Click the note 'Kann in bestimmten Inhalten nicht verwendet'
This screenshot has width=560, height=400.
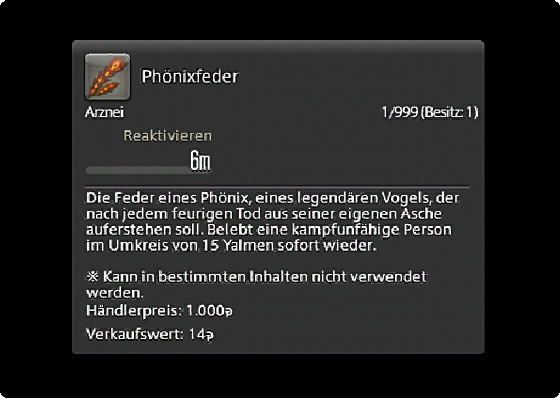265,276
